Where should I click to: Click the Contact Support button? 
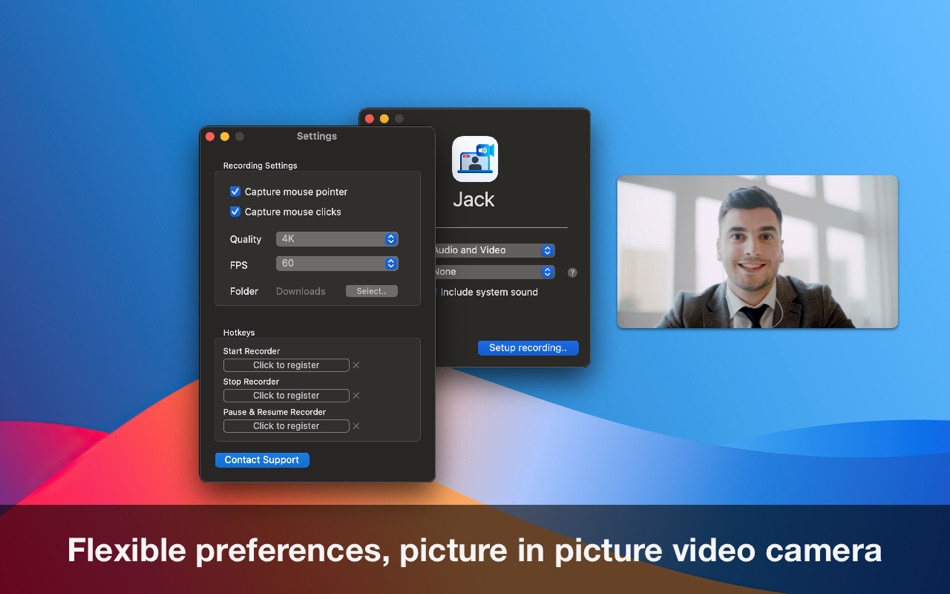(262, 460)
